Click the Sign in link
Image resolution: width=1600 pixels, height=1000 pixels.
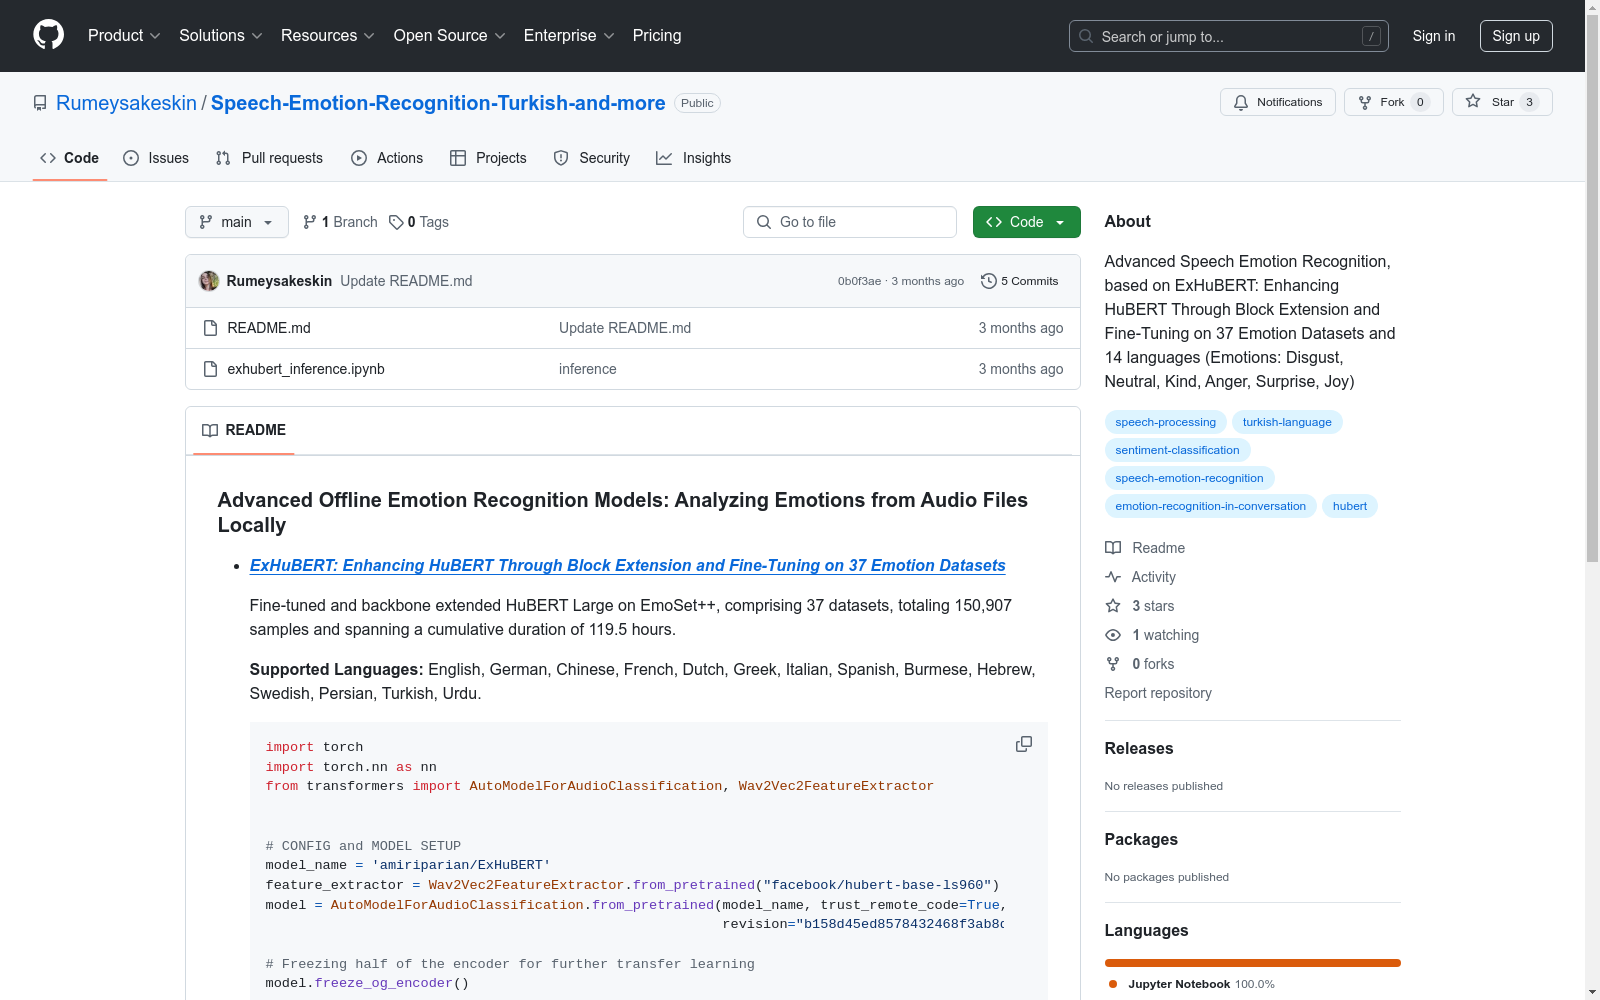tap(1434, 36)
